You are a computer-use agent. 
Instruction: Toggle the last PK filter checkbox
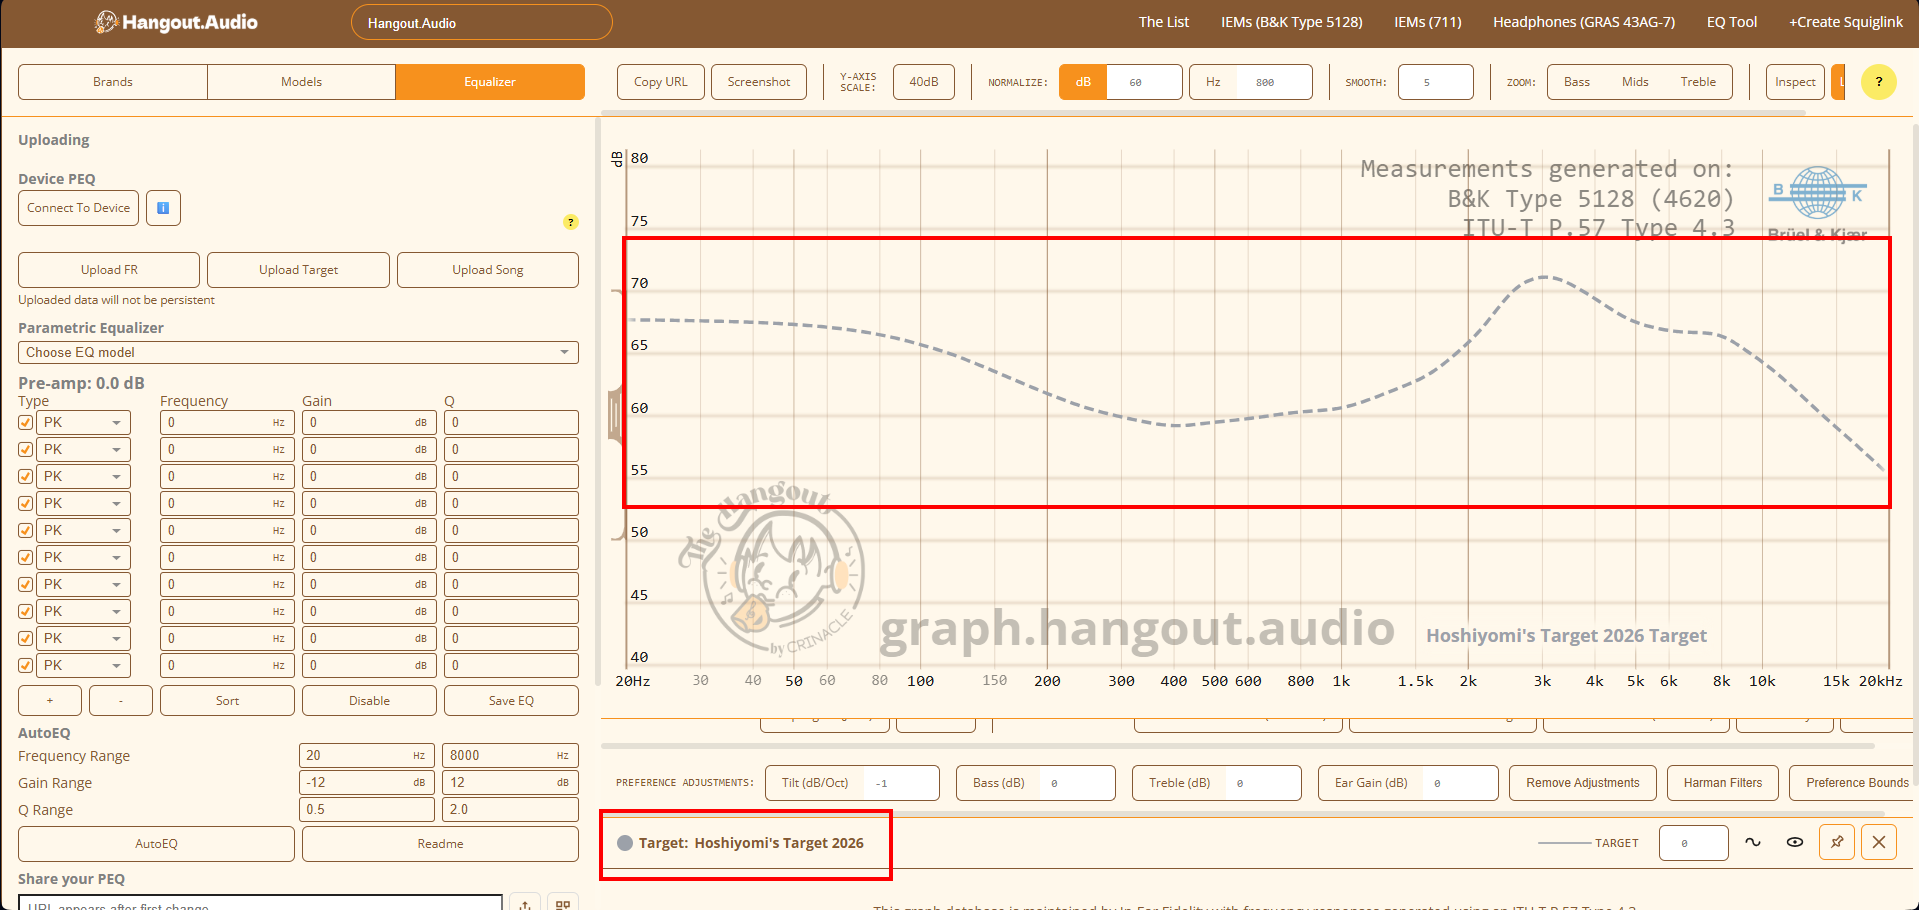click(26, 666)
